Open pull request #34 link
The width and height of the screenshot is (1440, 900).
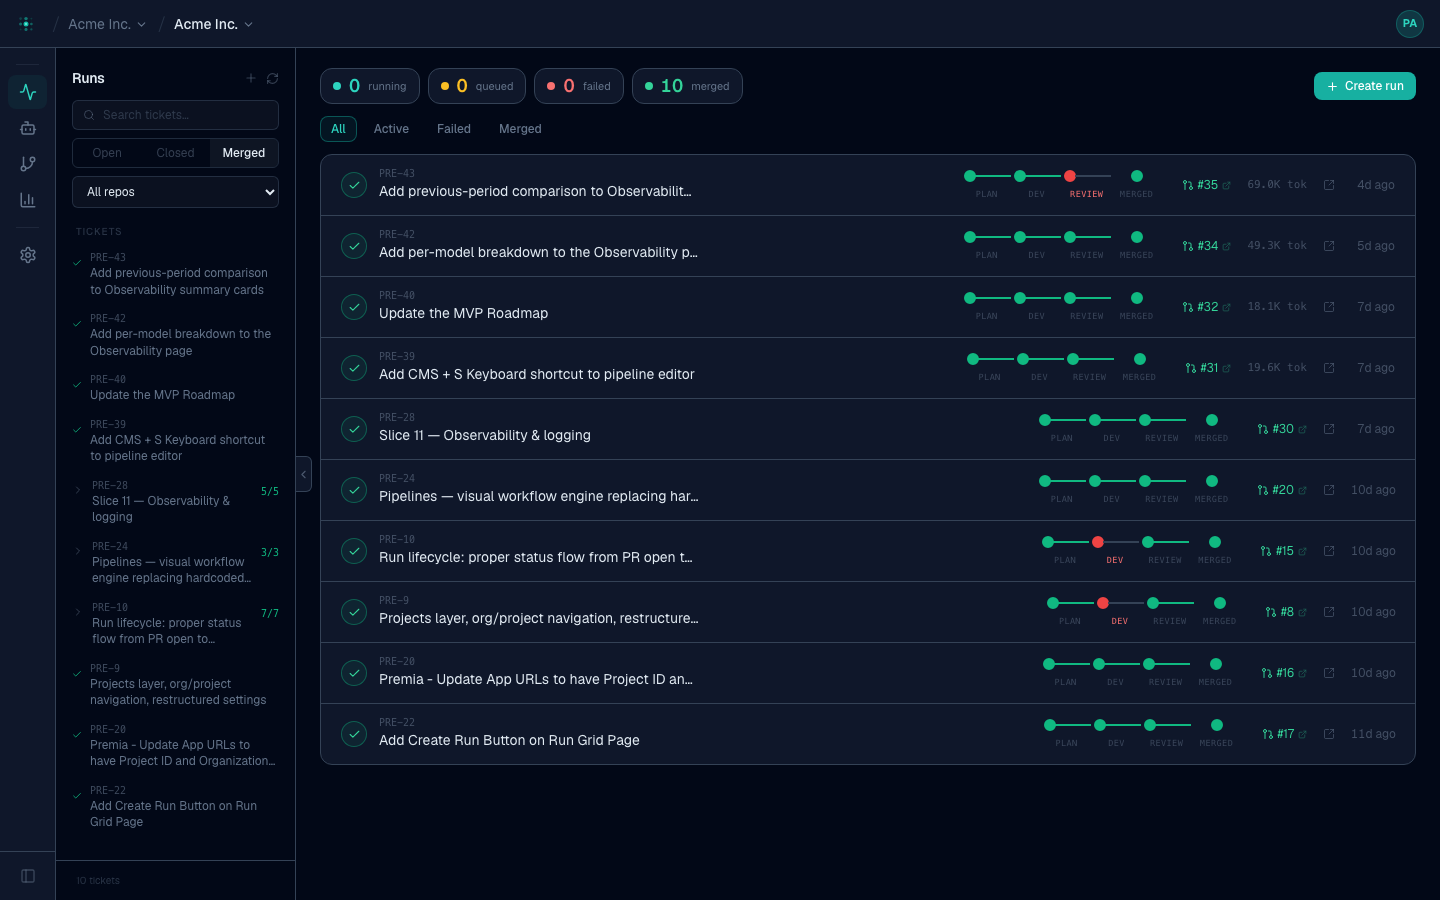pyautogui.click(x=1206, y=246)
